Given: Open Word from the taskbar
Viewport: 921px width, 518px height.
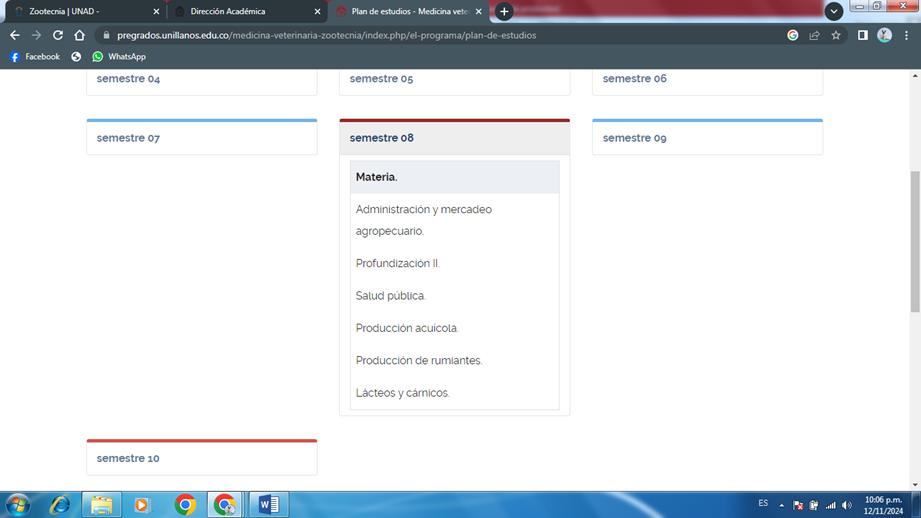Looking at the screenshot, I should click(x=268, y=504).
